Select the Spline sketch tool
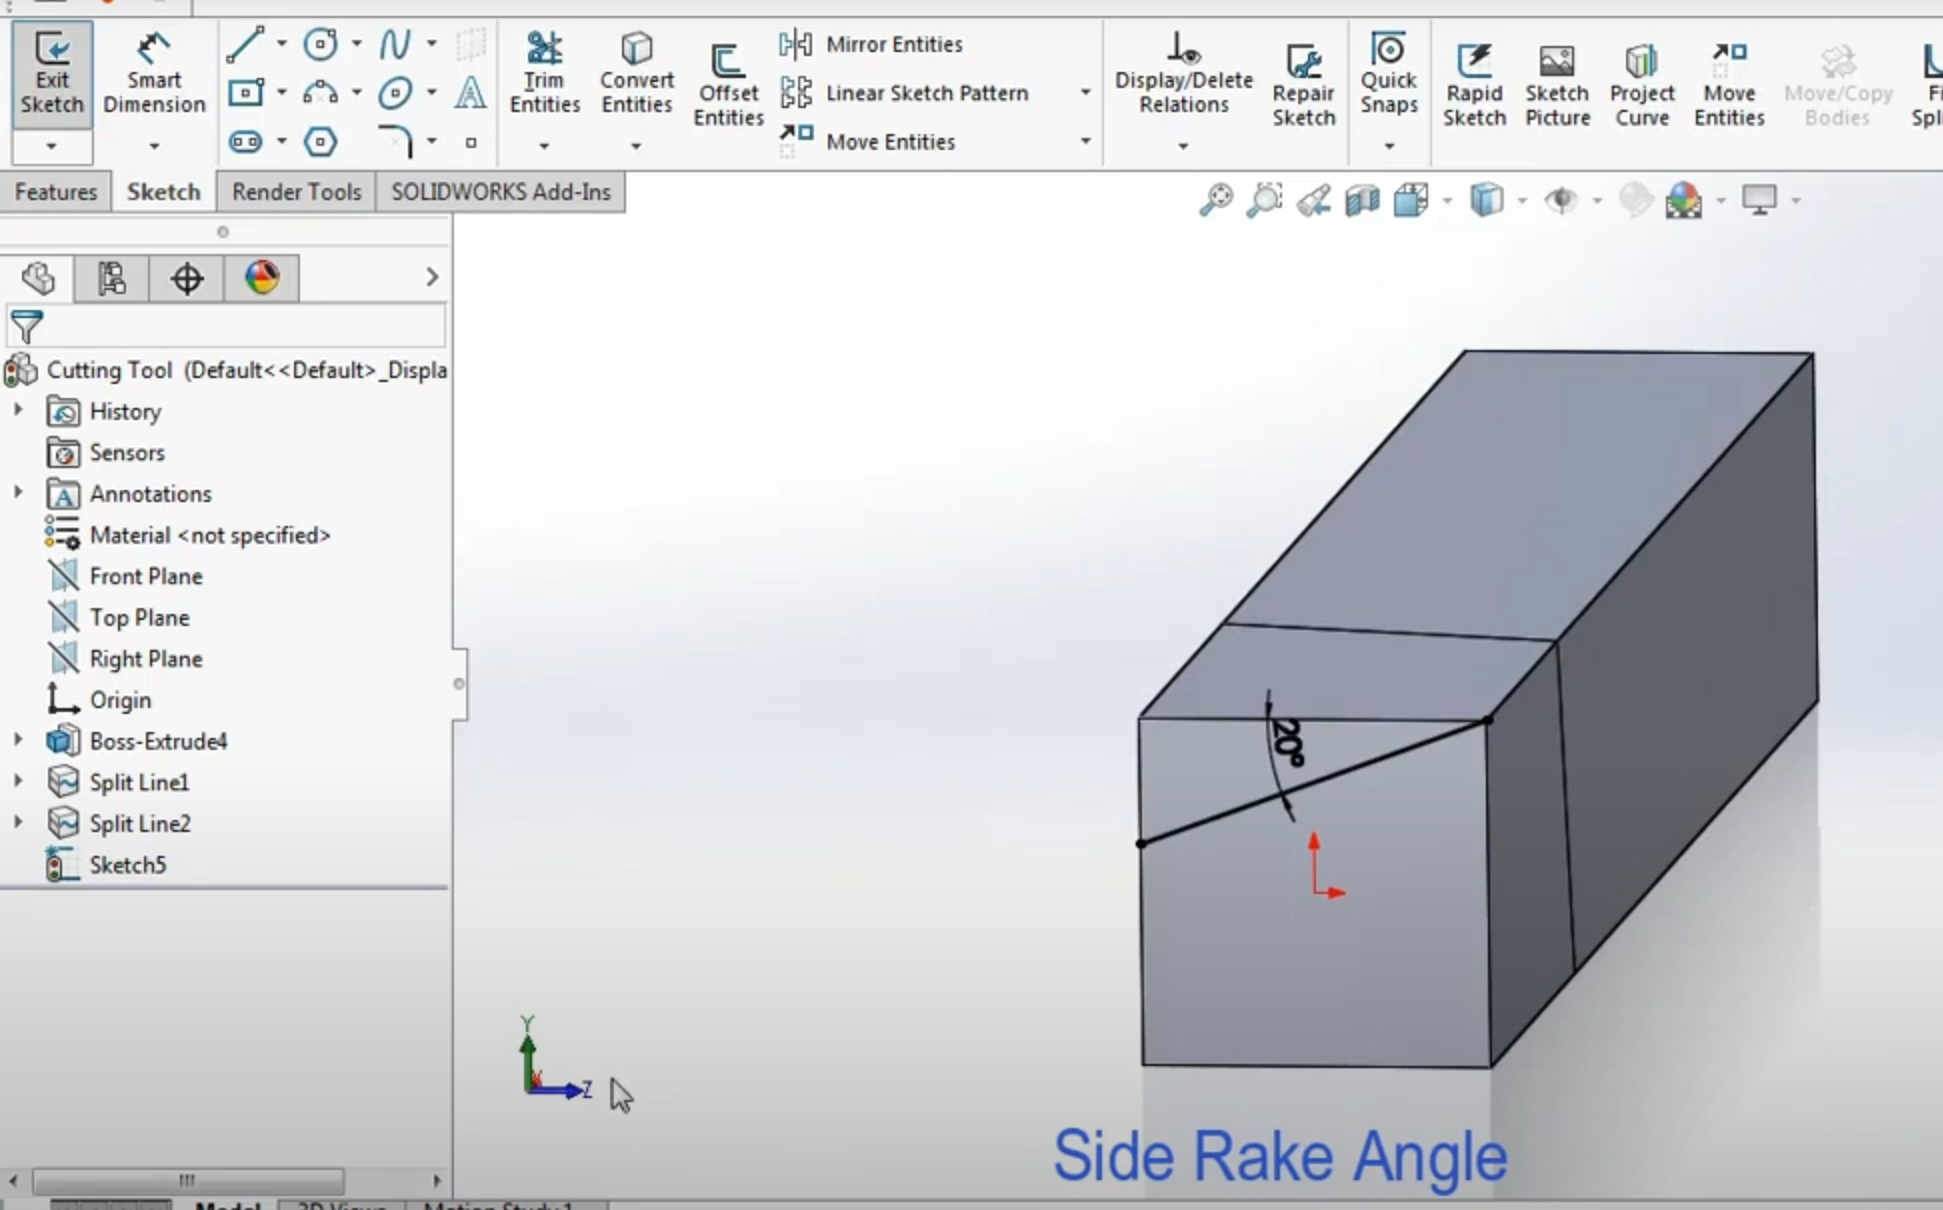This screenshot has width=1943, height=1210. coord(394,45)
